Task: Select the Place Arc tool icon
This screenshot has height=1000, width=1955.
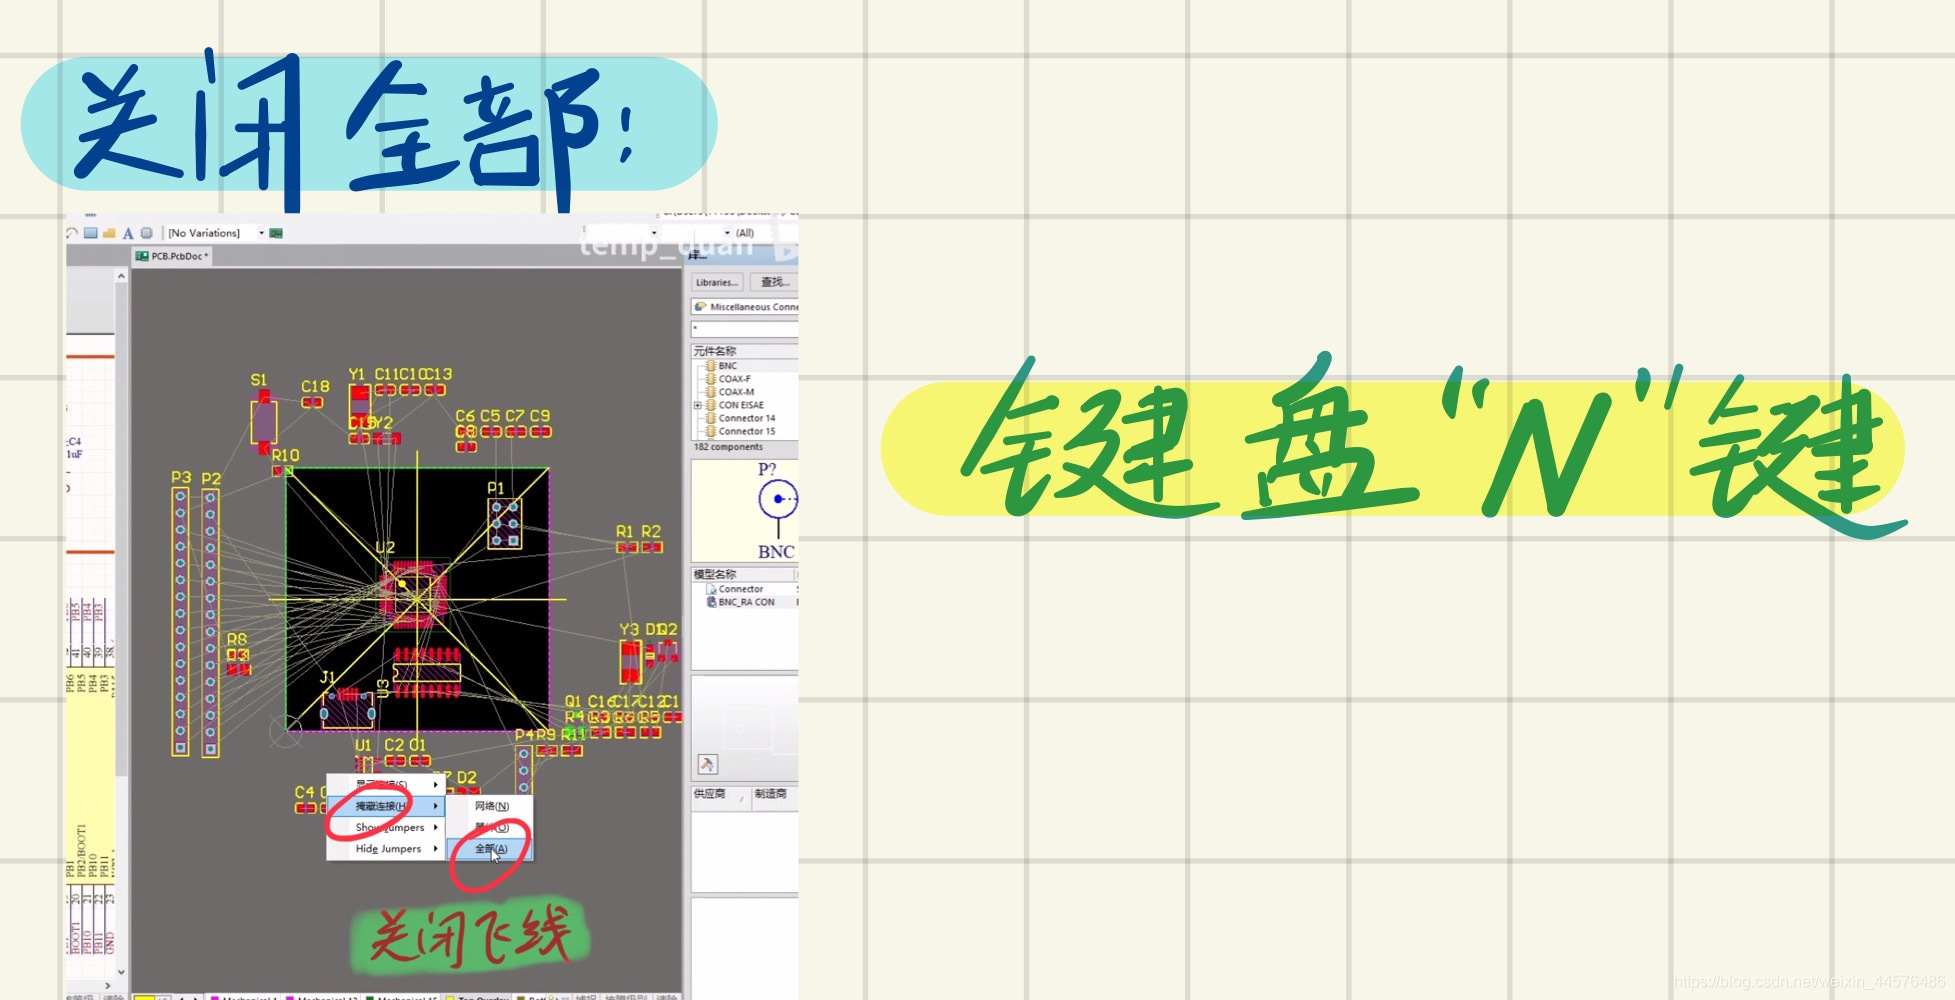Action: [x=72, y=233]
